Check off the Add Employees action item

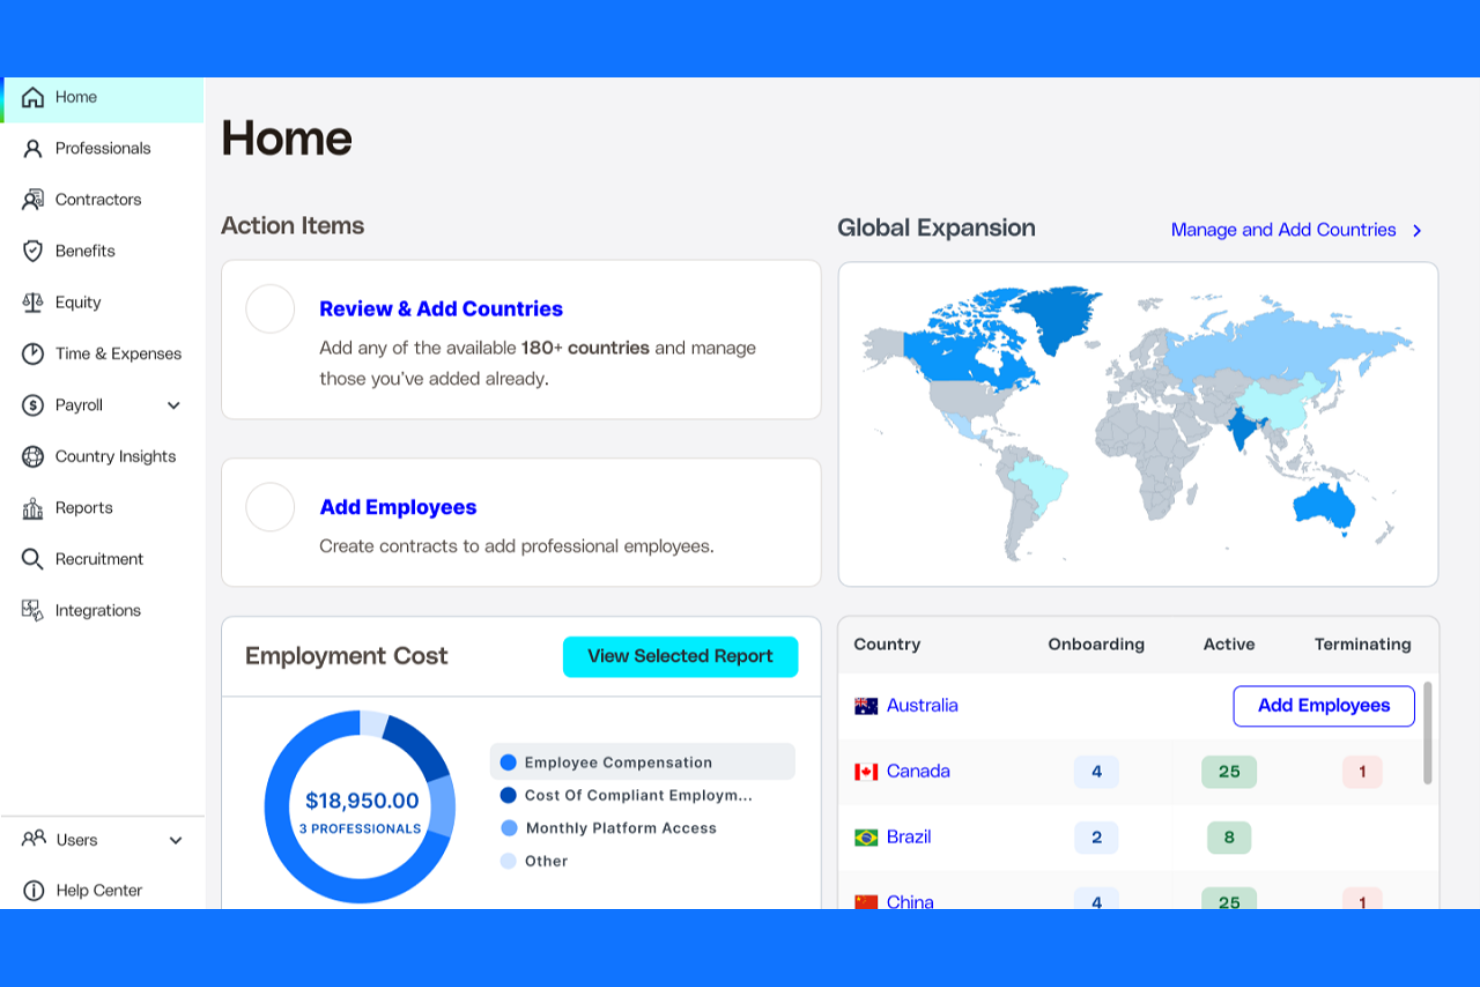269,507
